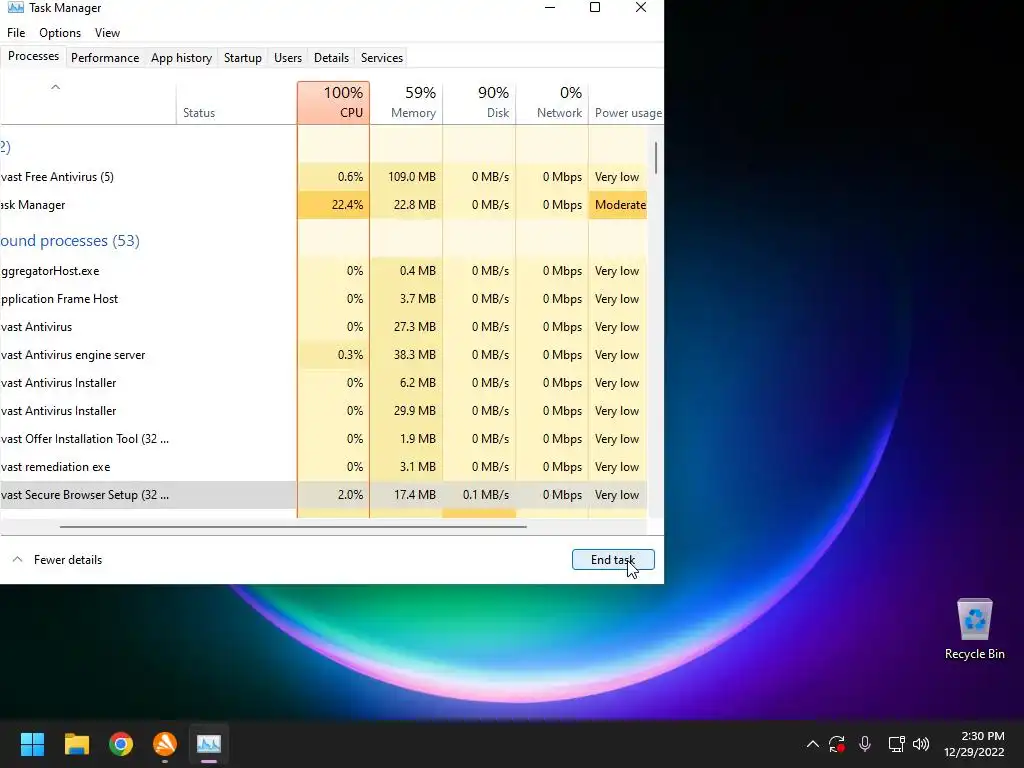Click the sync tray icon with red dot

tap(837, 744)
